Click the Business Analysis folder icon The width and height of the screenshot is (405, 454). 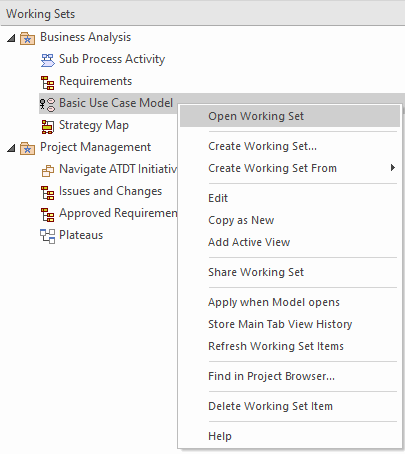(27, 38)
